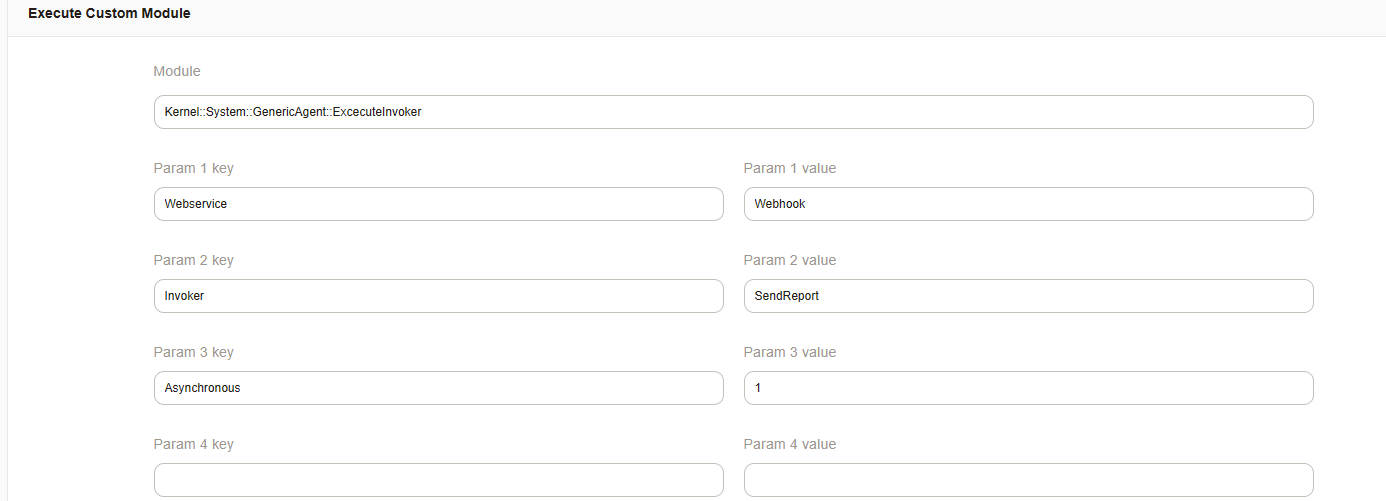This screenshot has width=1386, height=501.
Task: Click the Execute Custom Module header
Action: [x=109, y=14]
